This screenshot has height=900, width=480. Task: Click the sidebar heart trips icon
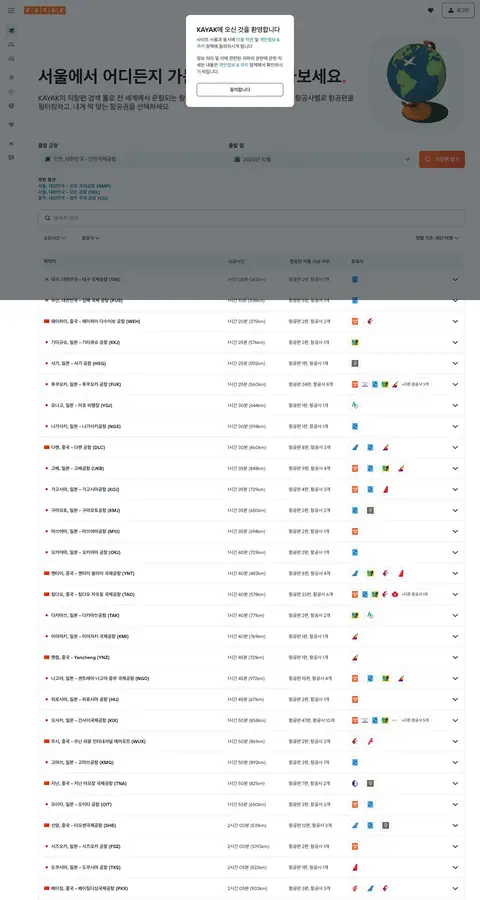click(x=11, y=125)
